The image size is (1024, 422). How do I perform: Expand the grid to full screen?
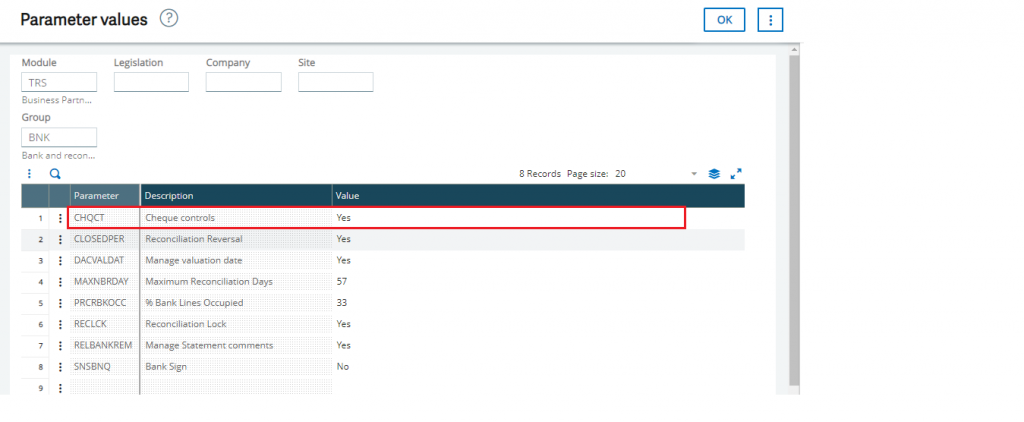[737, 173]
